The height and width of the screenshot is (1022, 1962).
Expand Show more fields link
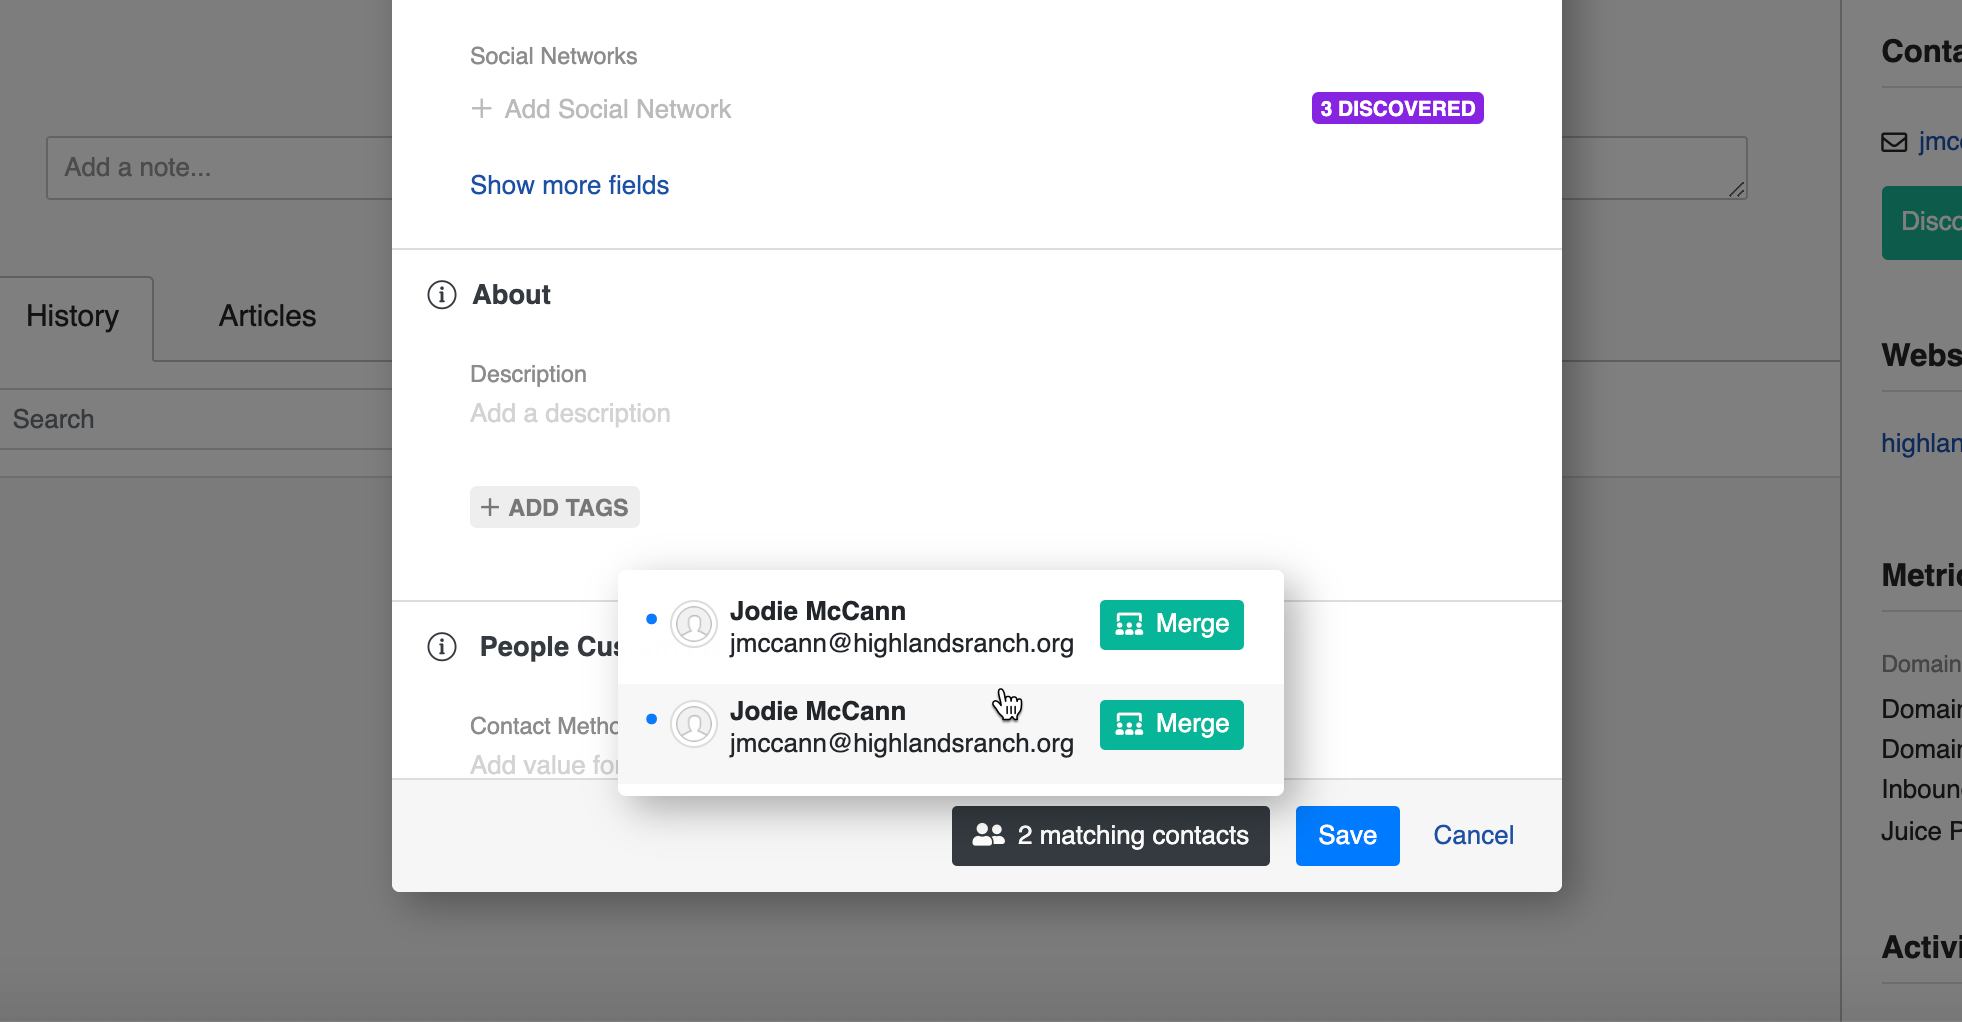[569, 185]
